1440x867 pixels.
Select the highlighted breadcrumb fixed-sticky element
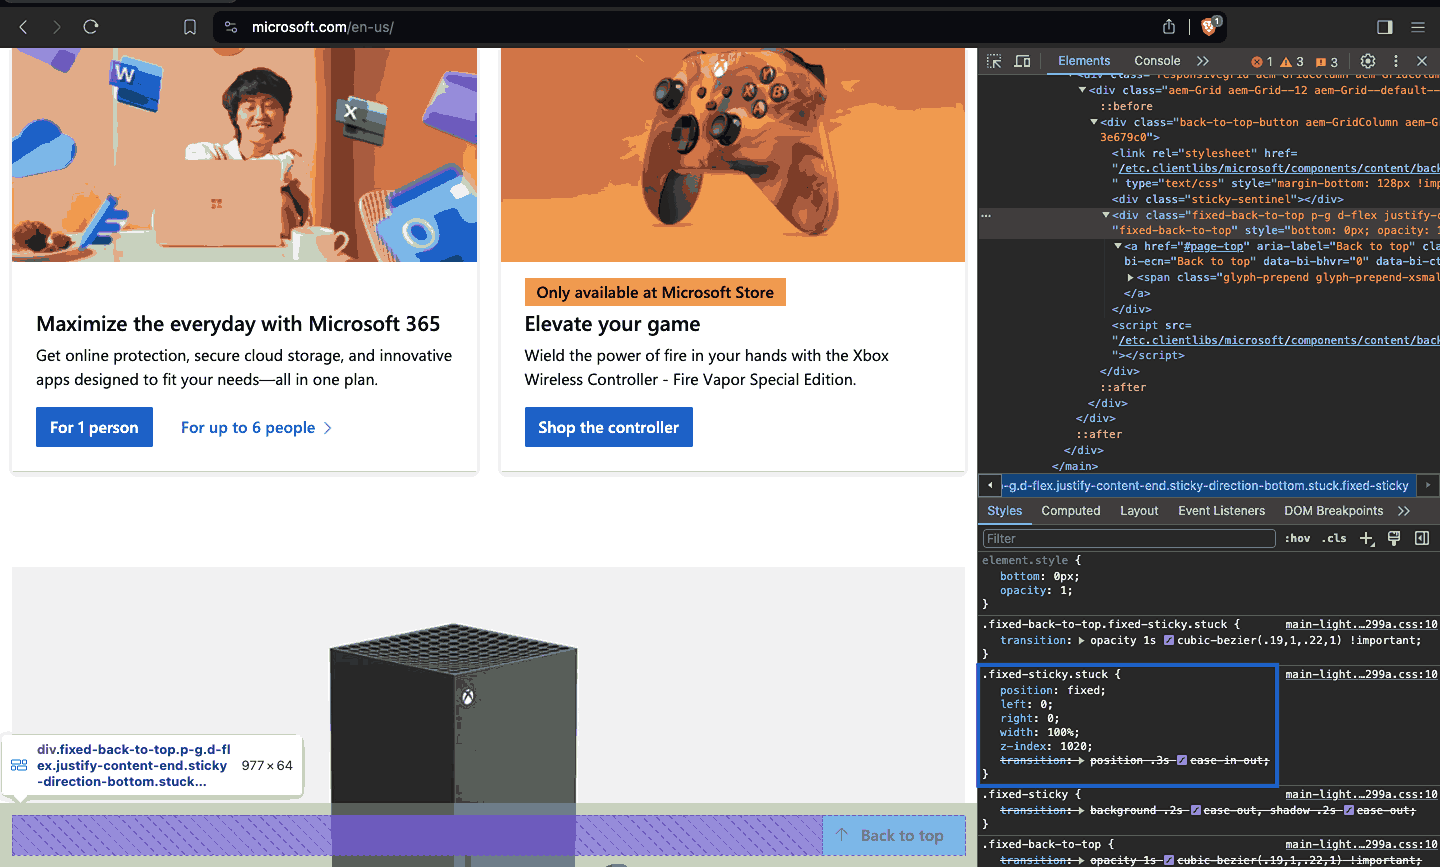[1207, 486]
